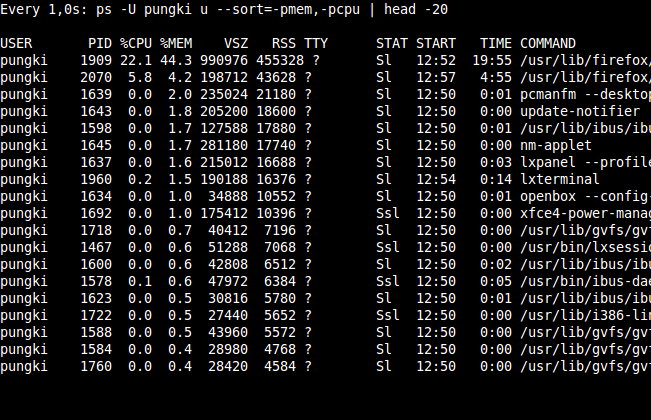Screen dimensions: 651x420
Task: Click the openbox --config command
Action: pos(585,197)
